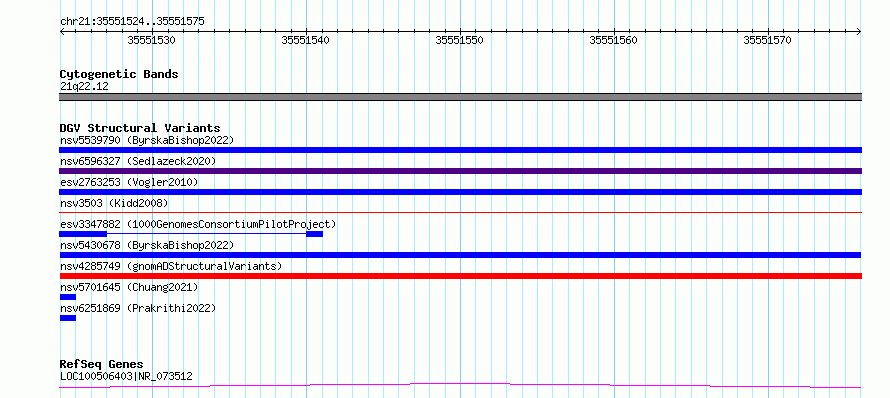Click the Cytogenetic Bands track title
Viewport: 890px width, 398px height.
click(x=119, y=74)
